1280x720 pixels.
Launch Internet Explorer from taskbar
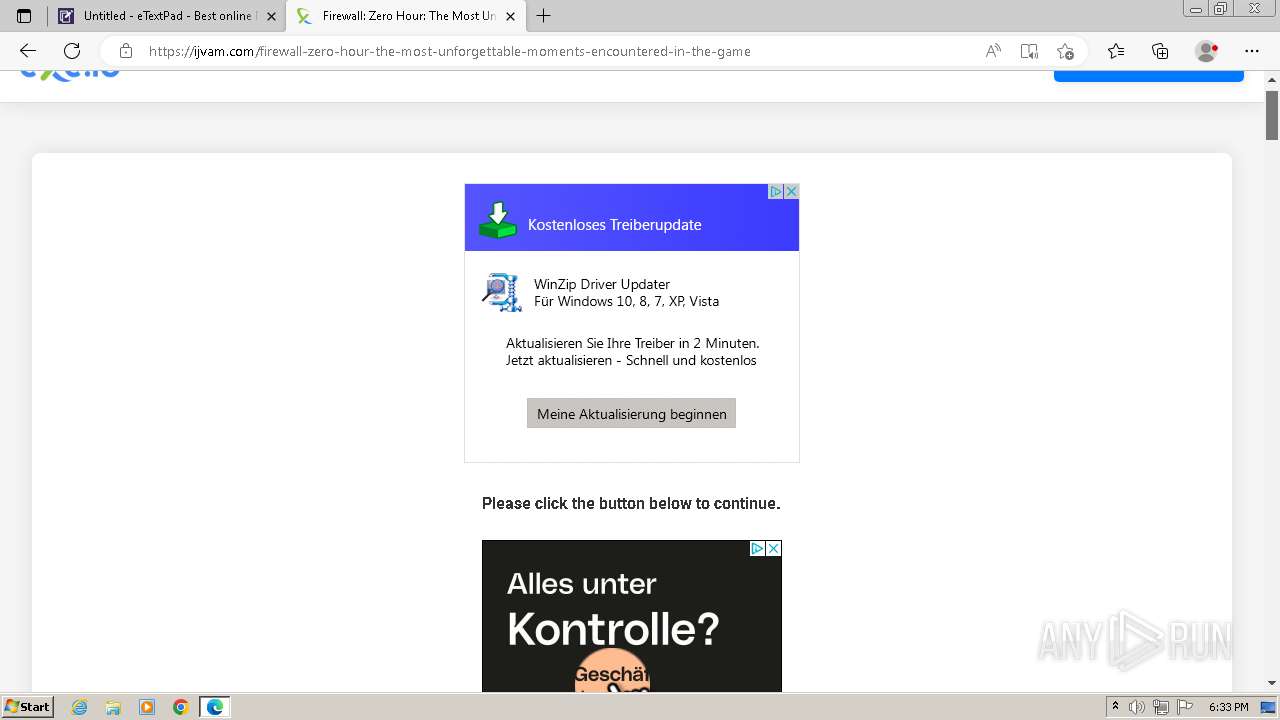click(x=80, y=707)
